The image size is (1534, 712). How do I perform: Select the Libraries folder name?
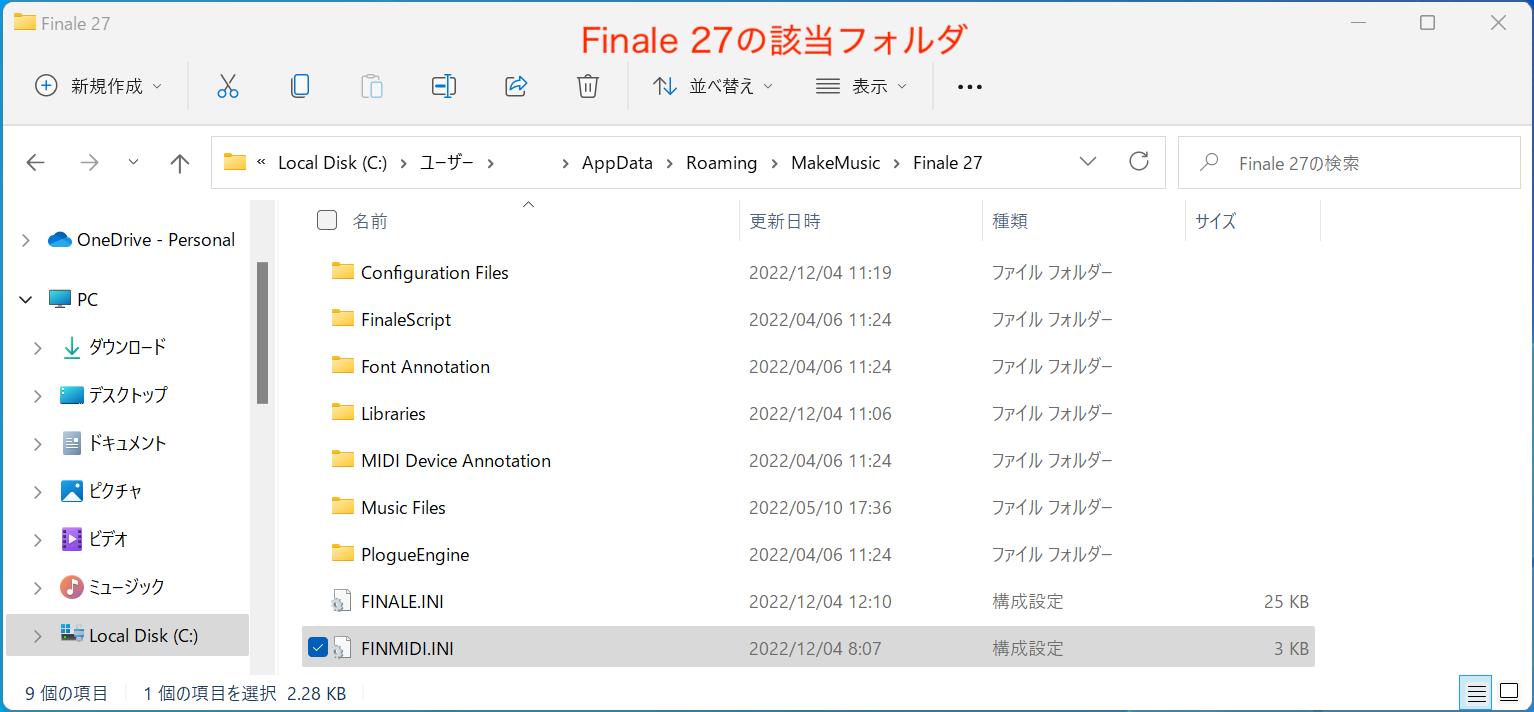tap(393, 414)
